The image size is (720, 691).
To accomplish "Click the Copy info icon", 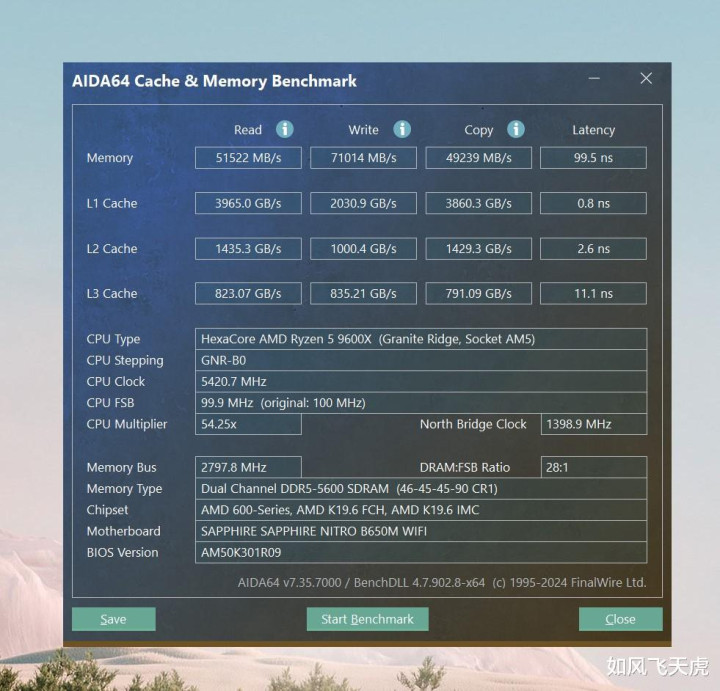I will [x=516, y=129].
